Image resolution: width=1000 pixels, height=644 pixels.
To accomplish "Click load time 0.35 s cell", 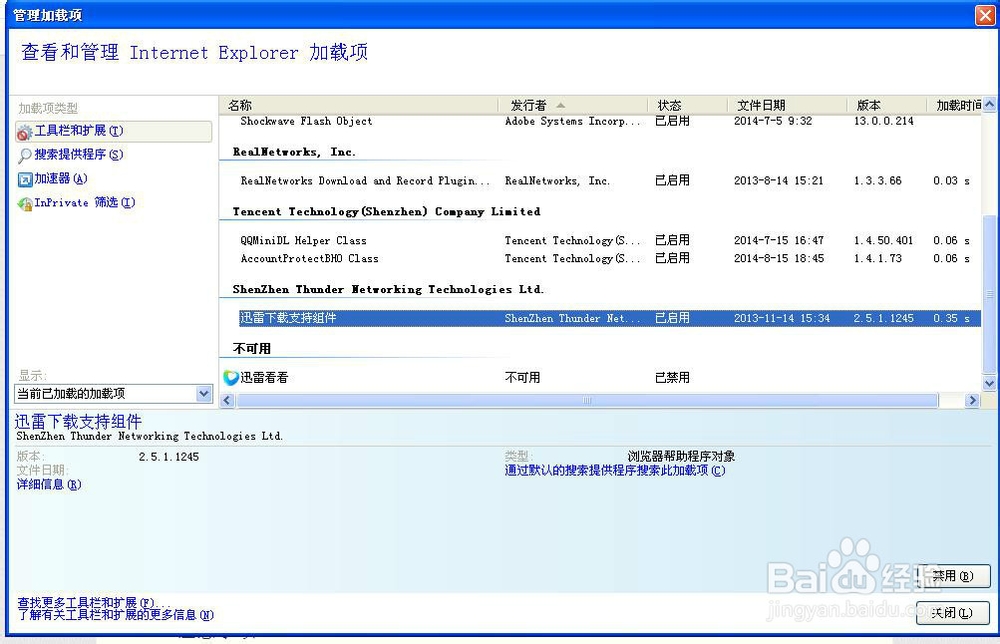I will click(951, 318).
